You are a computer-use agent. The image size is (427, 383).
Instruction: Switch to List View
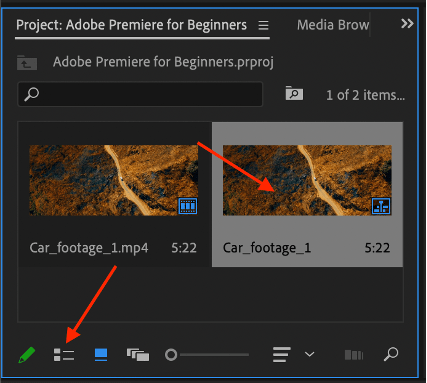coord(64,355)
